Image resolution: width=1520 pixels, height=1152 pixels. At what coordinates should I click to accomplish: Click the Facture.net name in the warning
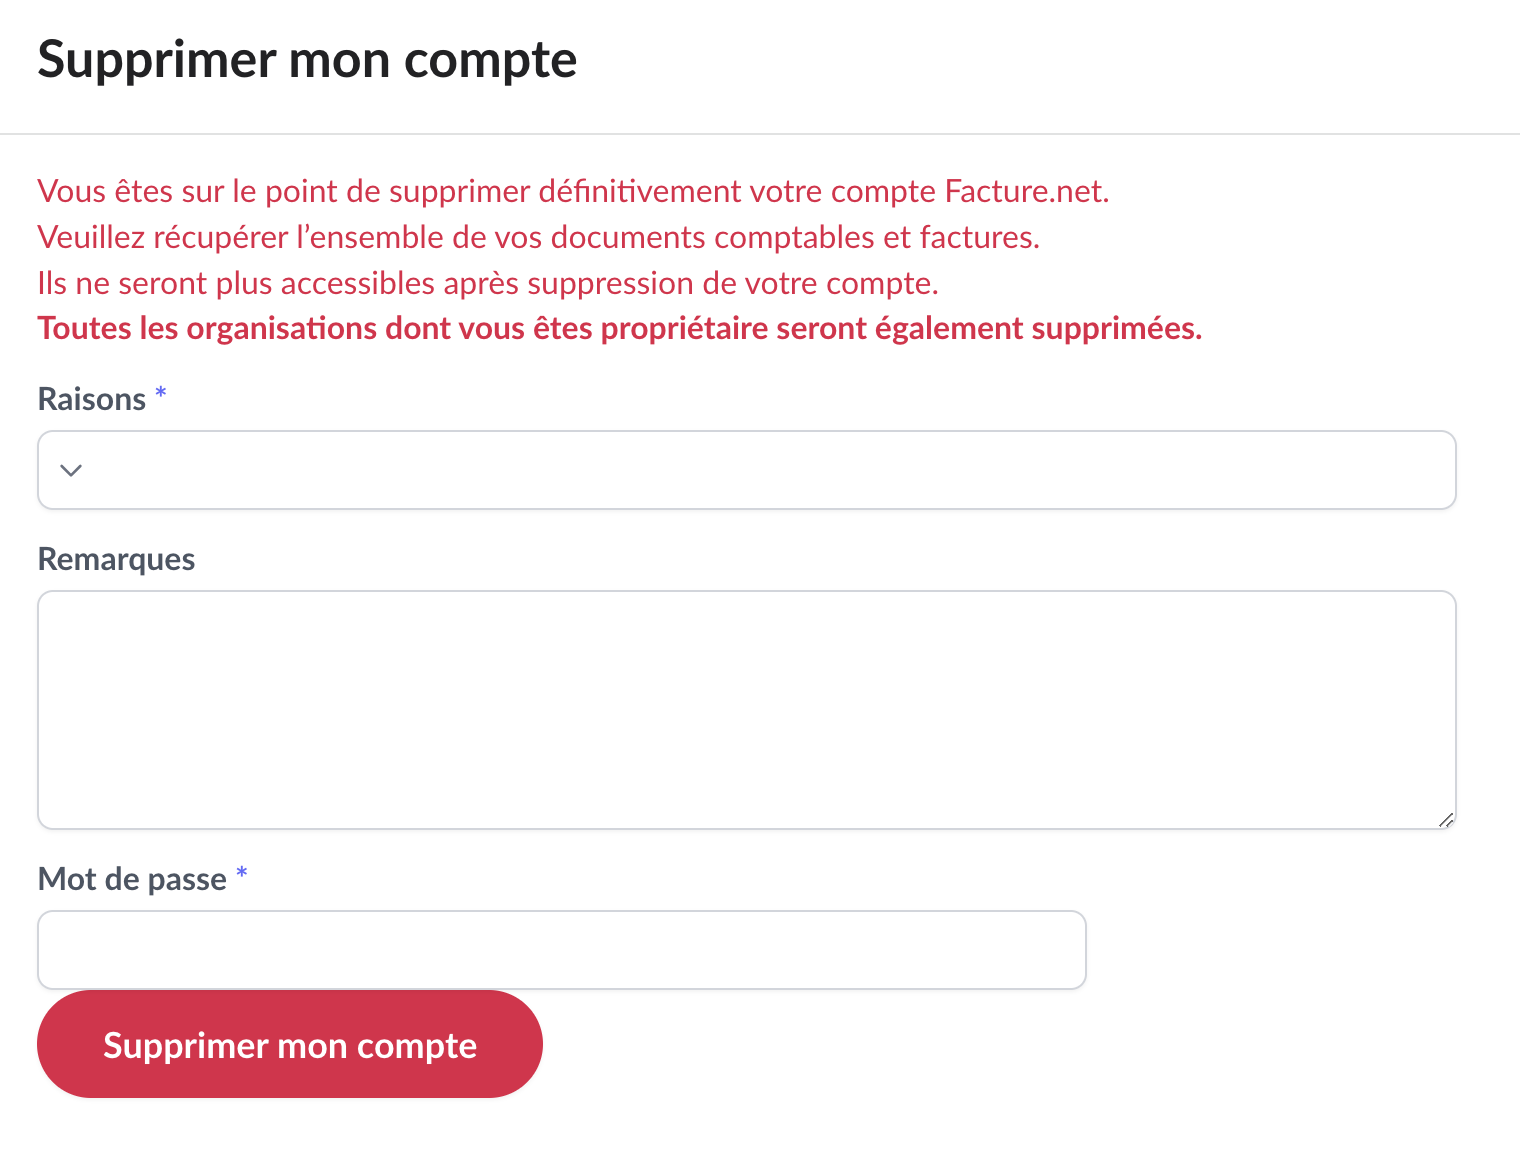click(x=1026, y=191)
